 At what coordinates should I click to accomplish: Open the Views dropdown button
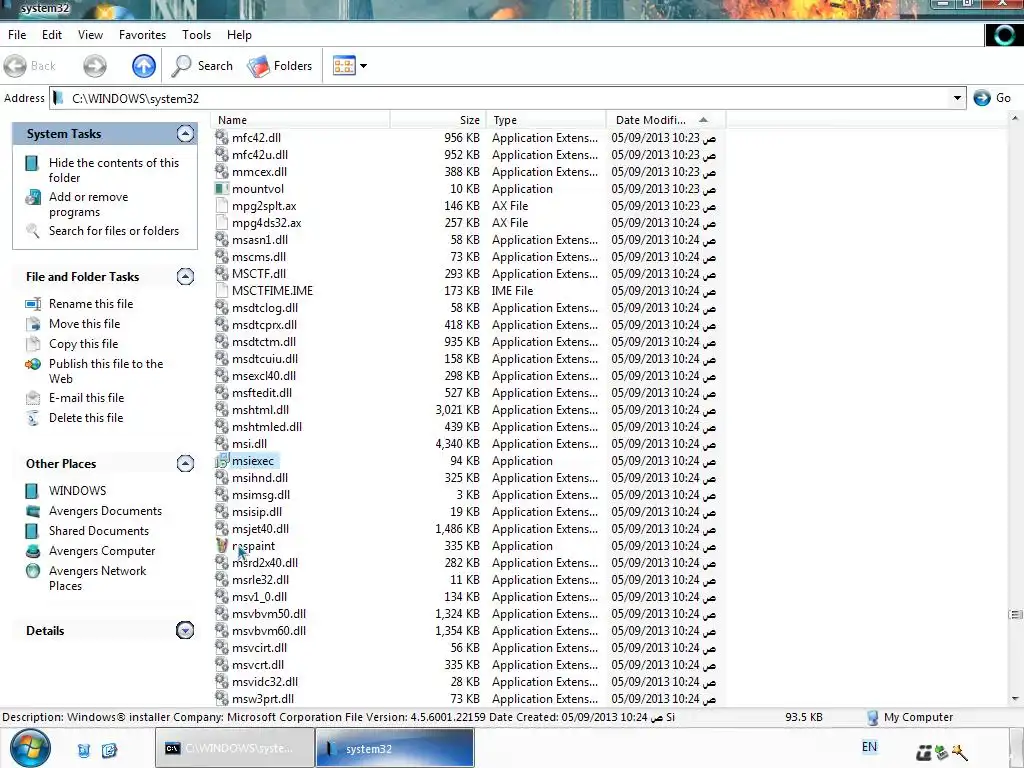[349, 66]
